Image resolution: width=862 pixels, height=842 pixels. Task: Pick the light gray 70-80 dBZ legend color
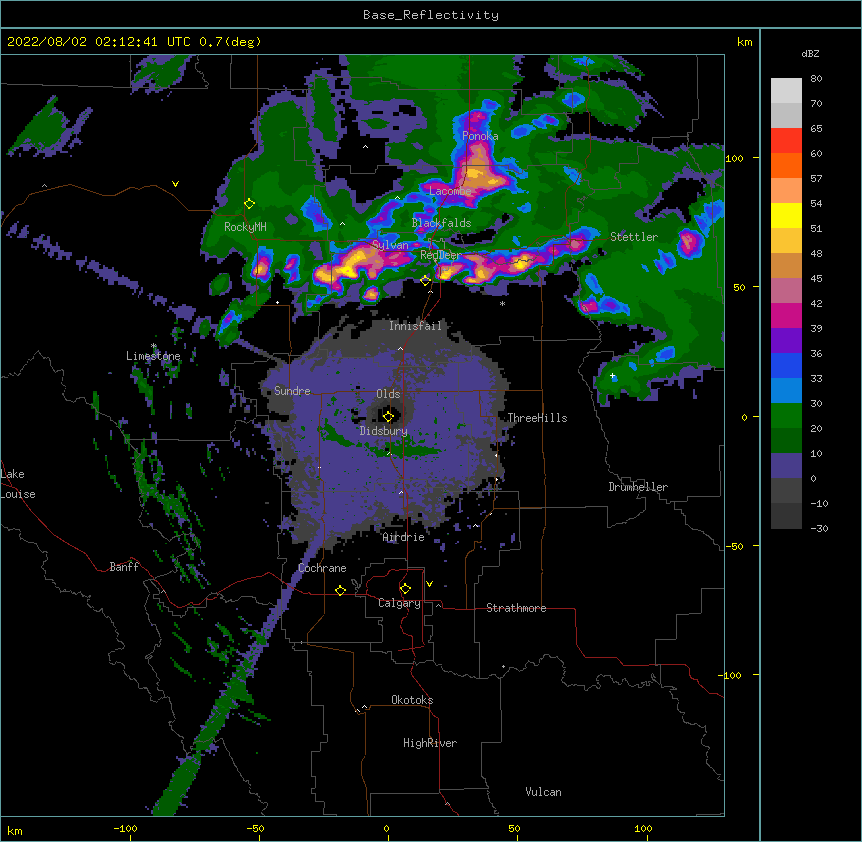pos(786,91)
